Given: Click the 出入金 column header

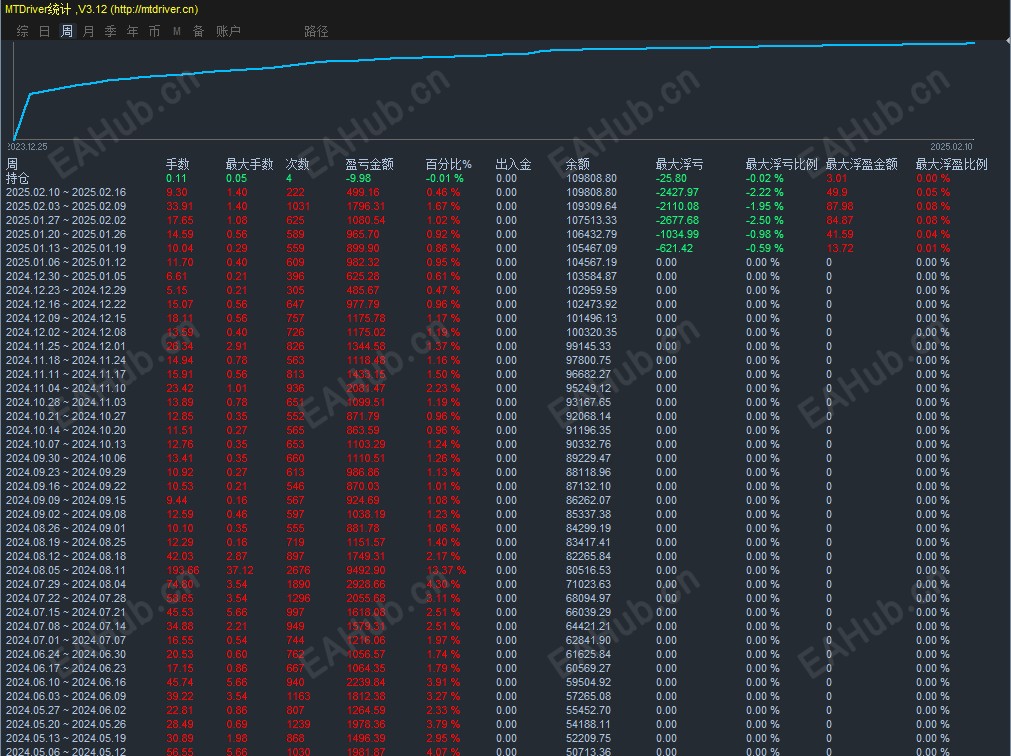Looking at the screenshot, I should pyautogui.click(x=513, y=164).
